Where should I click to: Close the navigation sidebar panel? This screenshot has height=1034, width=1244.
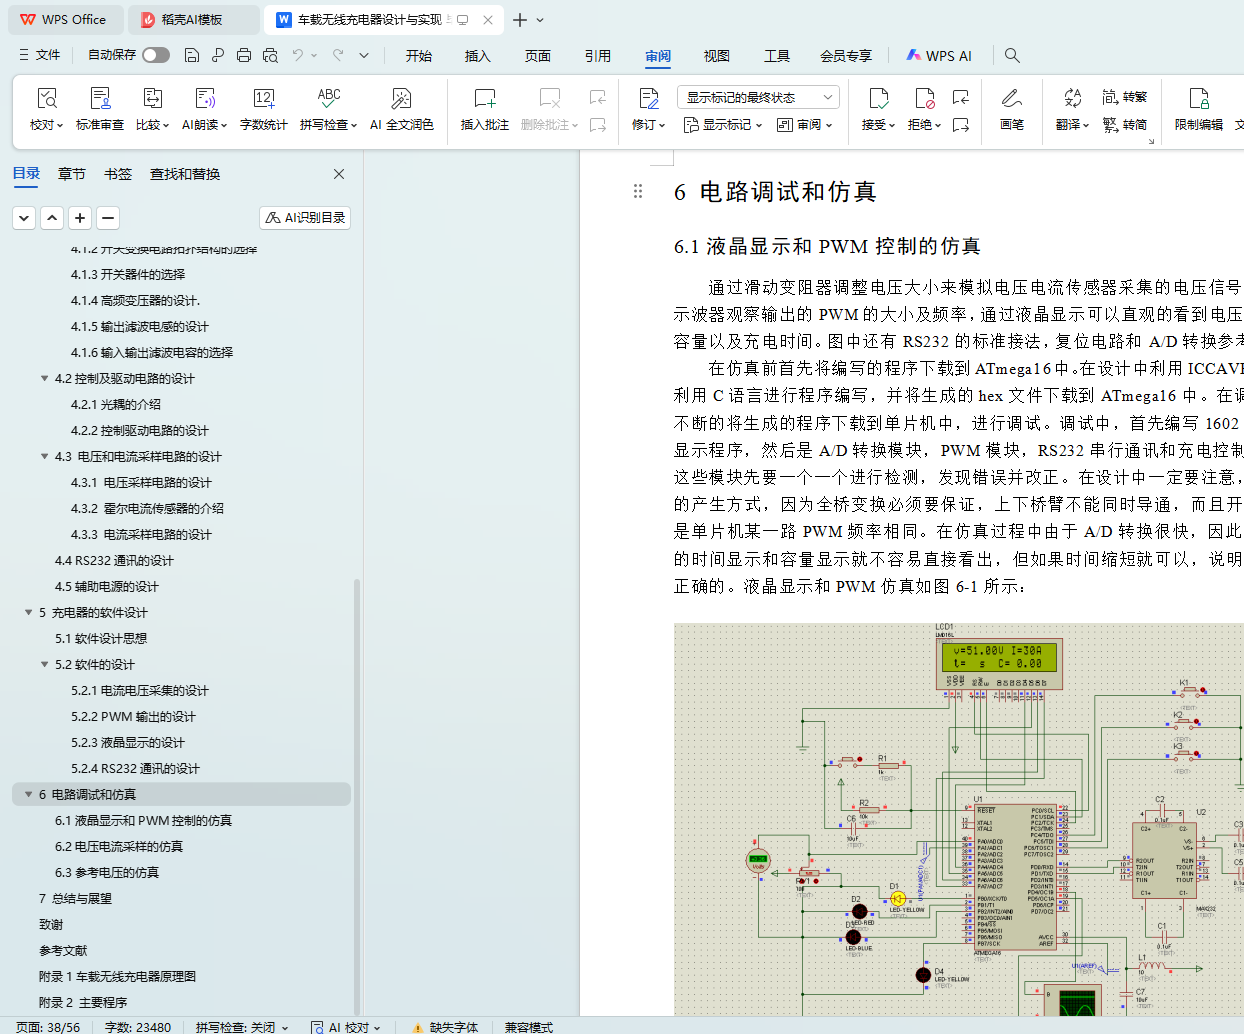339,174
